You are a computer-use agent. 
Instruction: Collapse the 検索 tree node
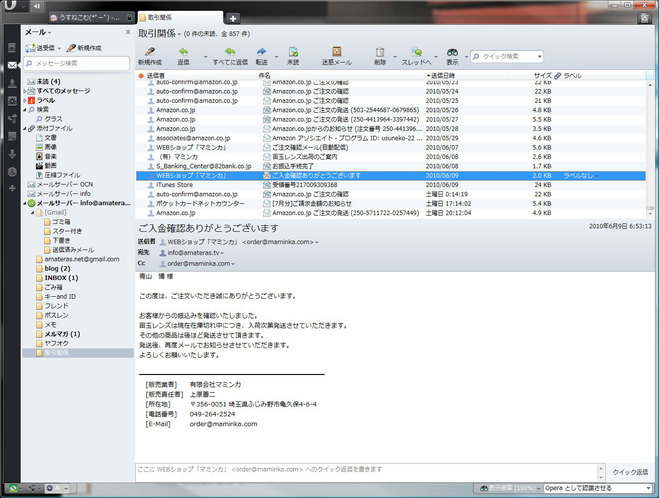click(x=24, y=110)
